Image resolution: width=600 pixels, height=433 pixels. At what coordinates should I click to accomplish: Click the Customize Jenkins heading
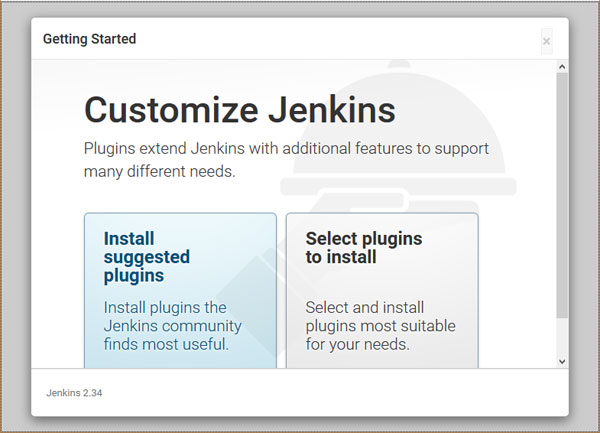pos(240,110)
